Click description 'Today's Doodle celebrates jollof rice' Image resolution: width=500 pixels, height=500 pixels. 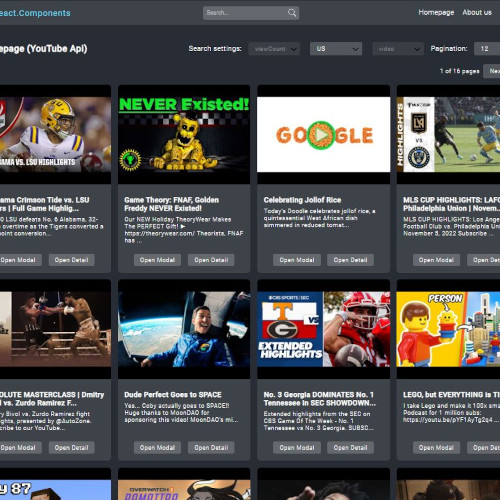coord(319,218)
